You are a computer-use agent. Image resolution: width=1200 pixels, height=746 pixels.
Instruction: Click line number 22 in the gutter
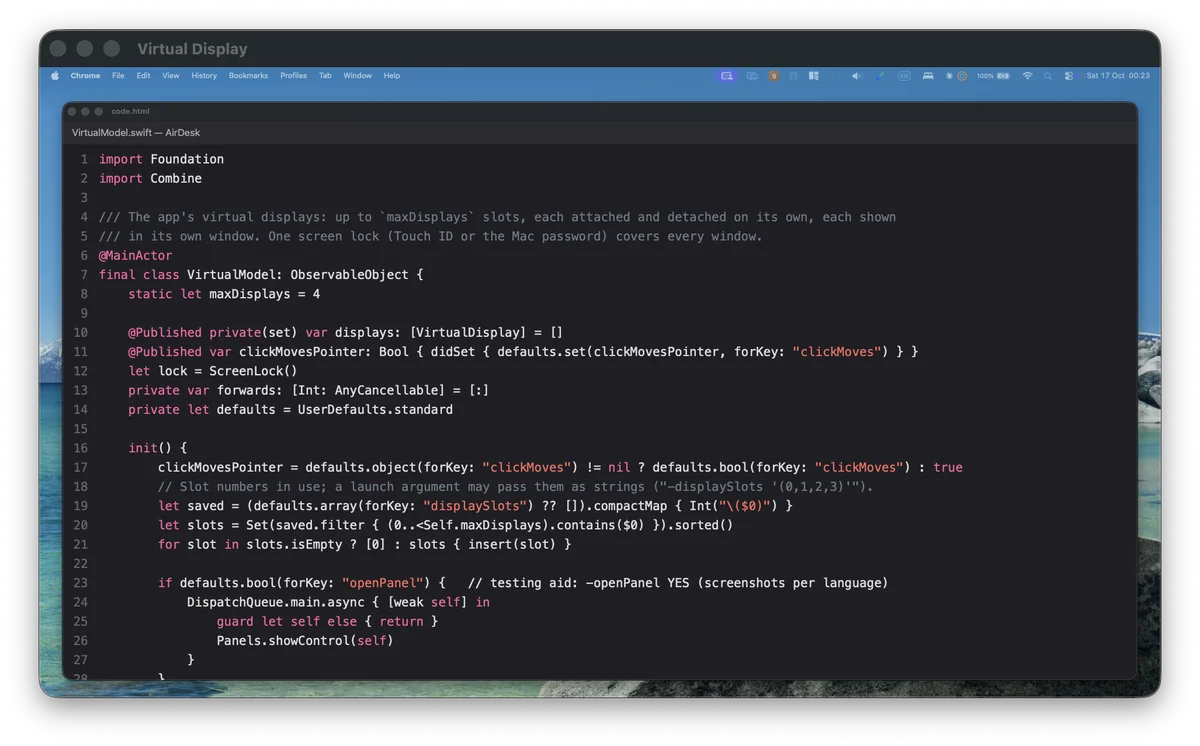click(x=81, y=563)
